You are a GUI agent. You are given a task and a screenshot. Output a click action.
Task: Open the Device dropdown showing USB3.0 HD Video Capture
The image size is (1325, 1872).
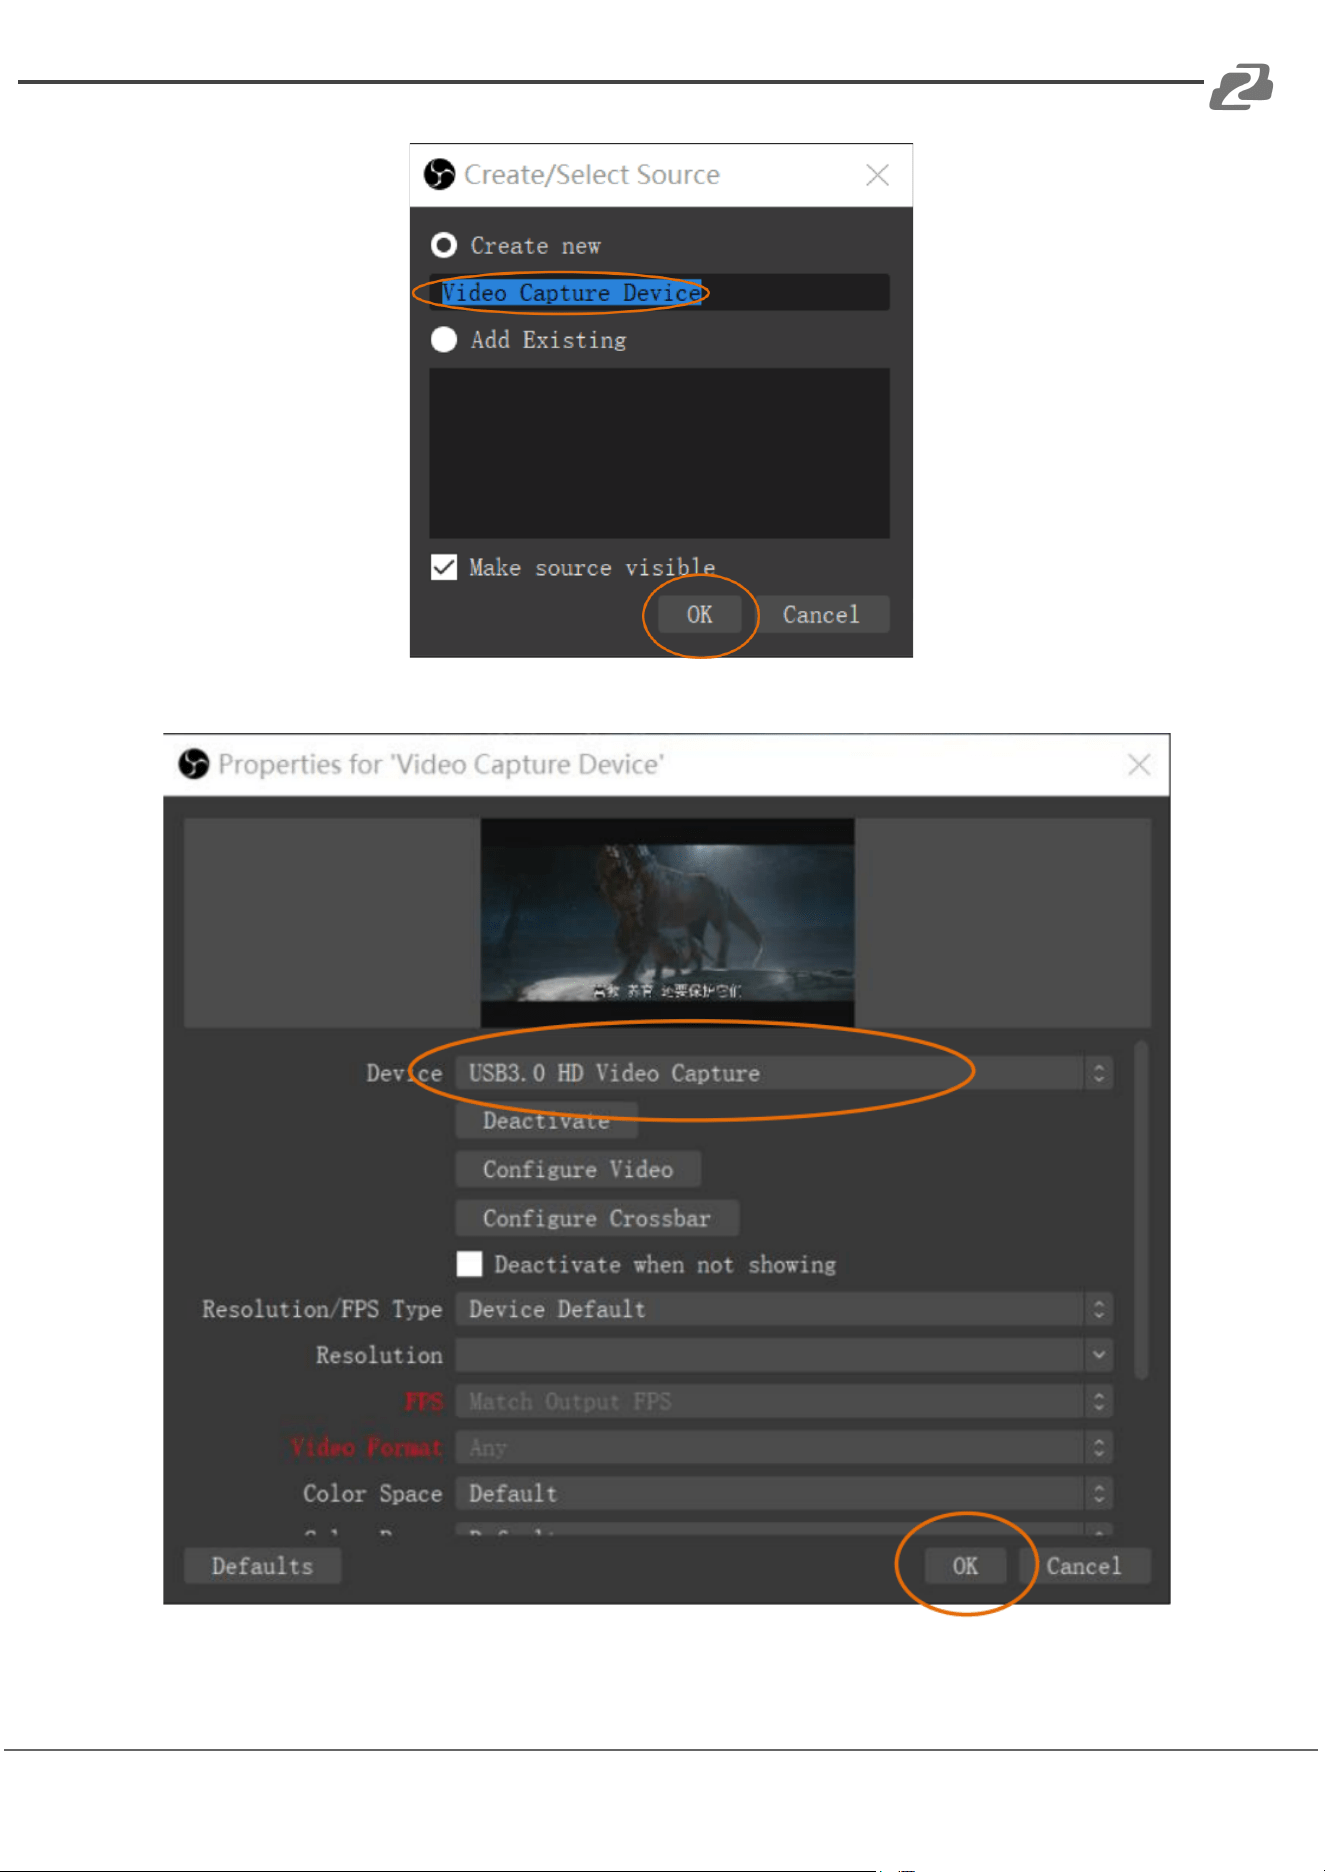pyautogui.click(x=784, y=1073)
